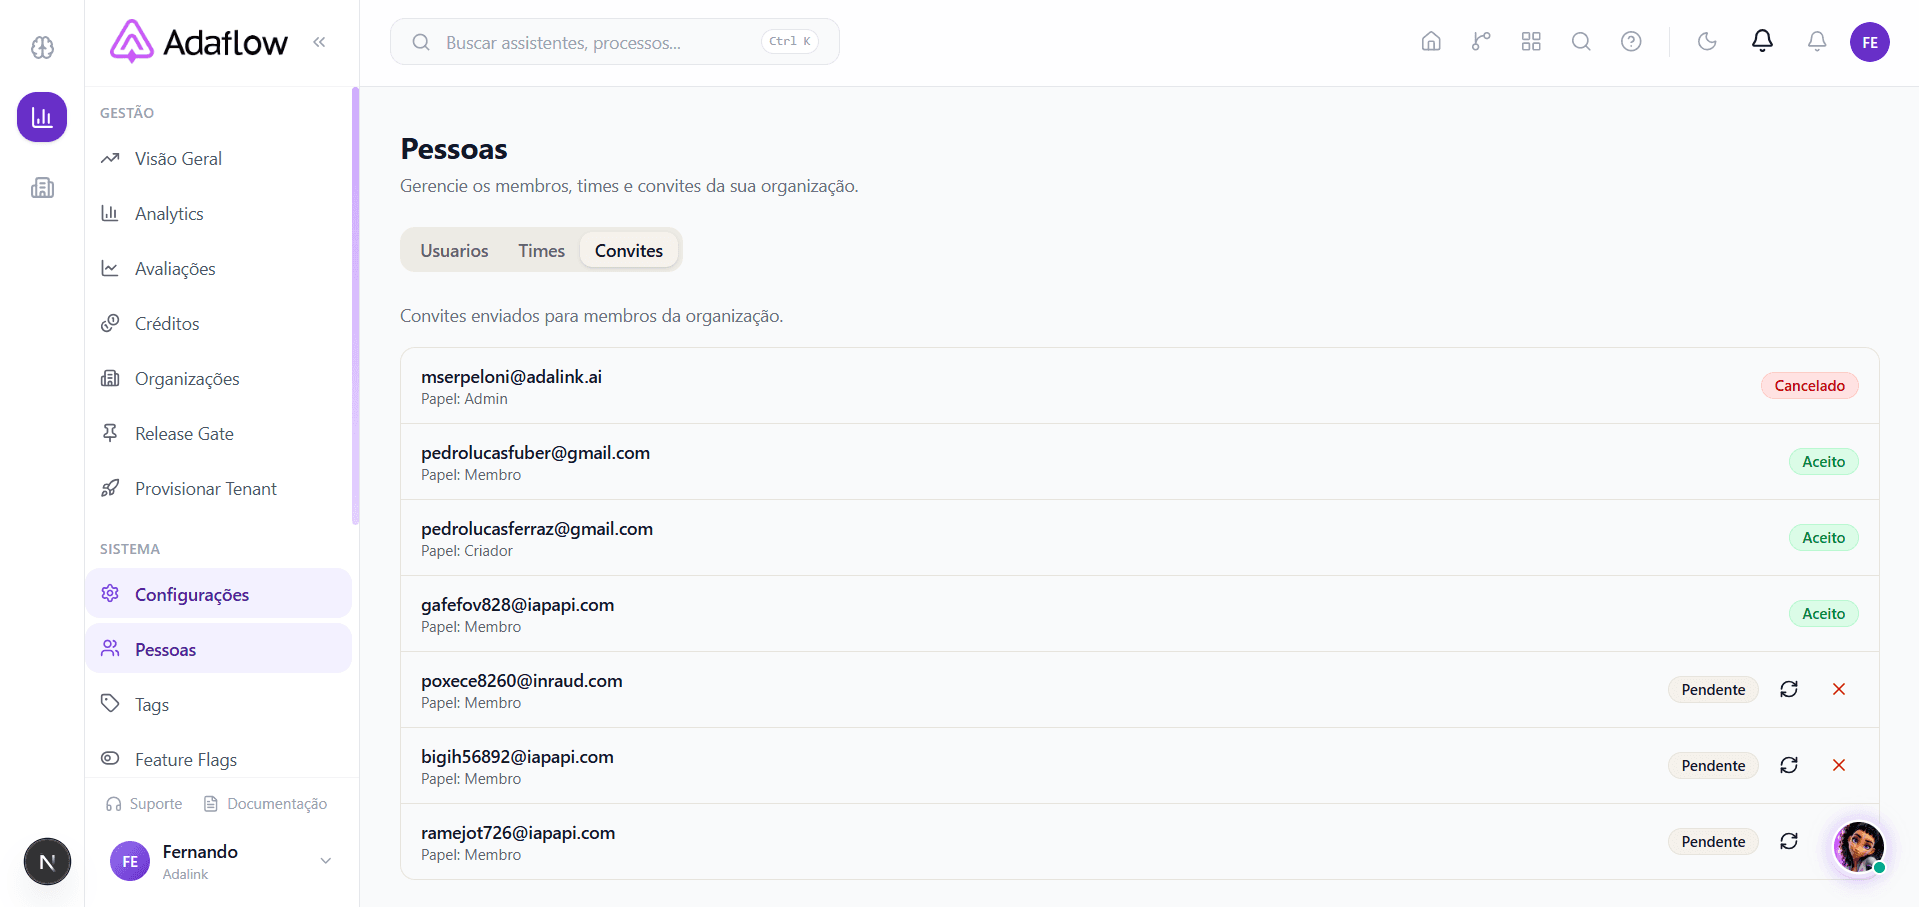This screenshot has height=907, width=1919.
Task: Select email pedrolucasferraz@gmail.com
Action: click(x=537, y=529)
